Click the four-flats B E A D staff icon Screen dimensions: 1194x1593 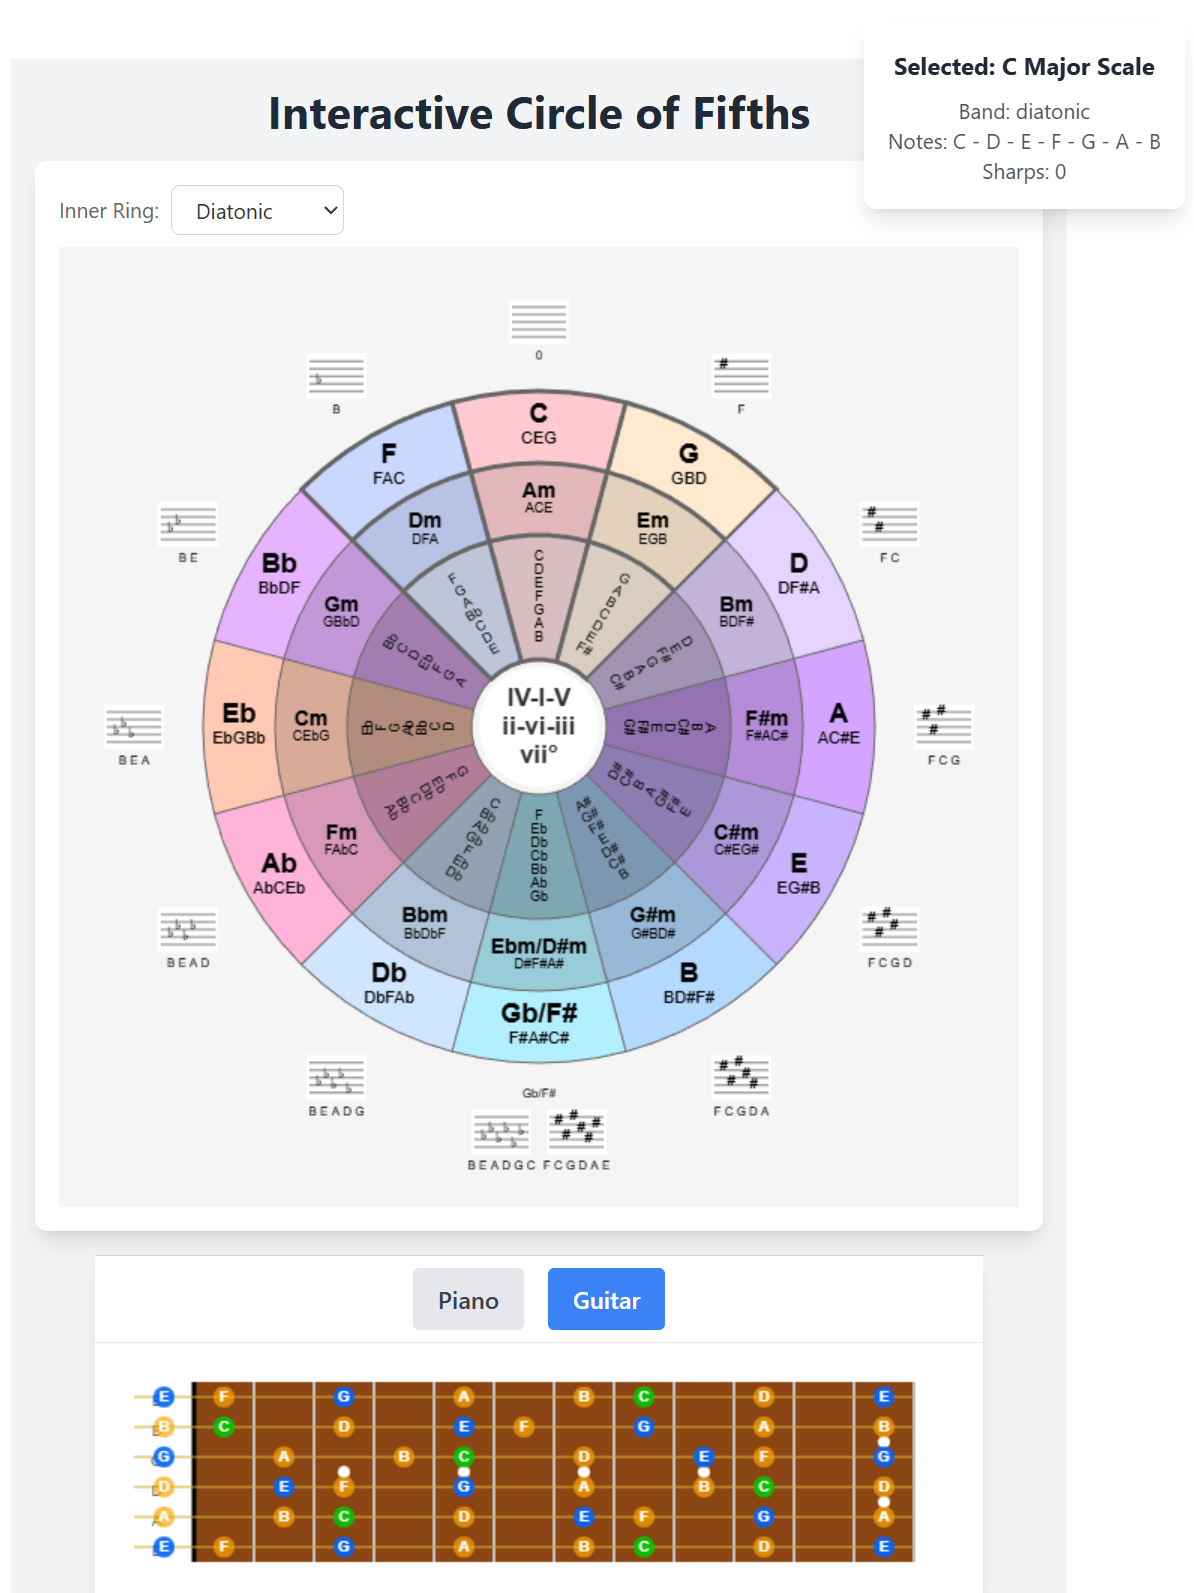pyautogui.click(x=189, y=929)
